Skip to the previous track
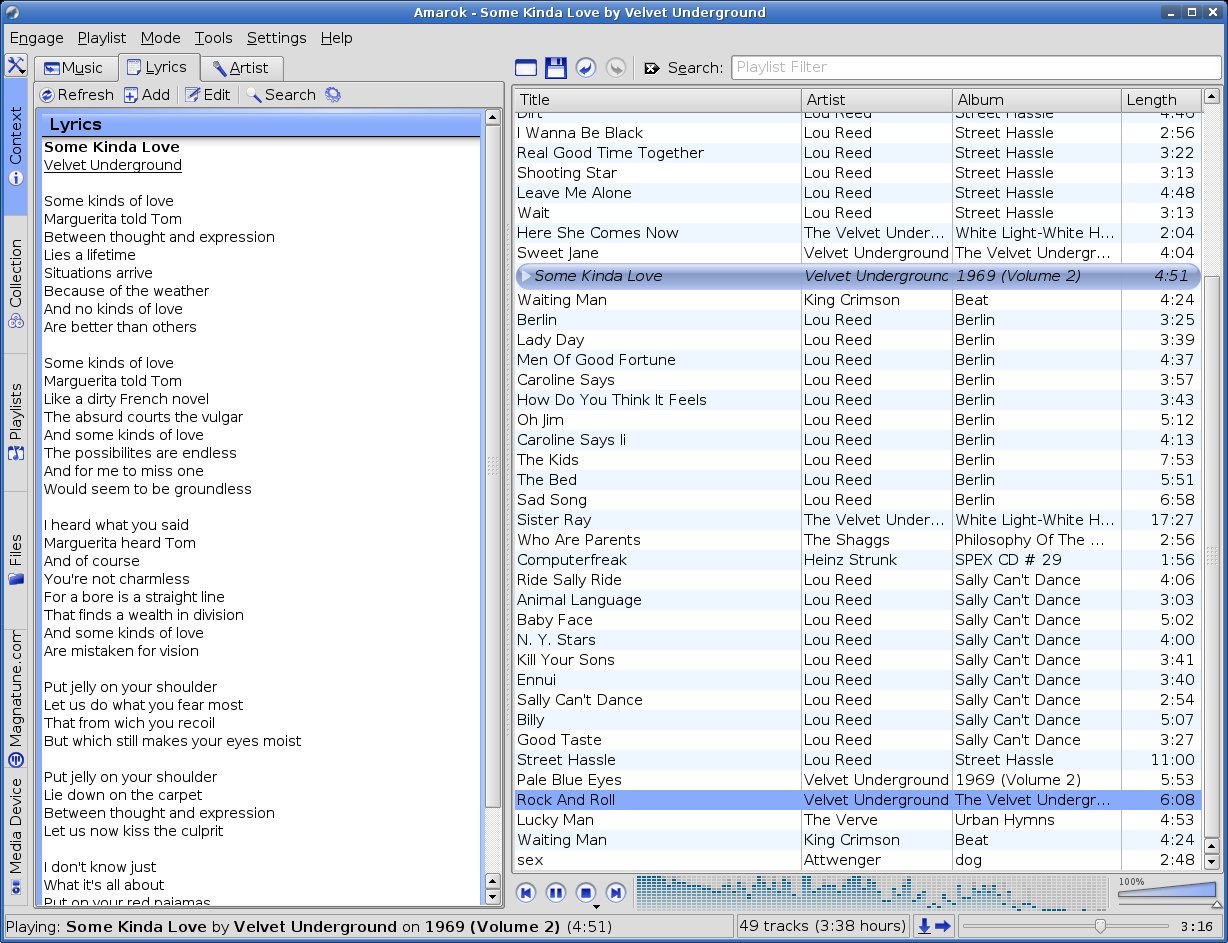Viewport: 1228px width, 943px height. [x=526, y=892]
